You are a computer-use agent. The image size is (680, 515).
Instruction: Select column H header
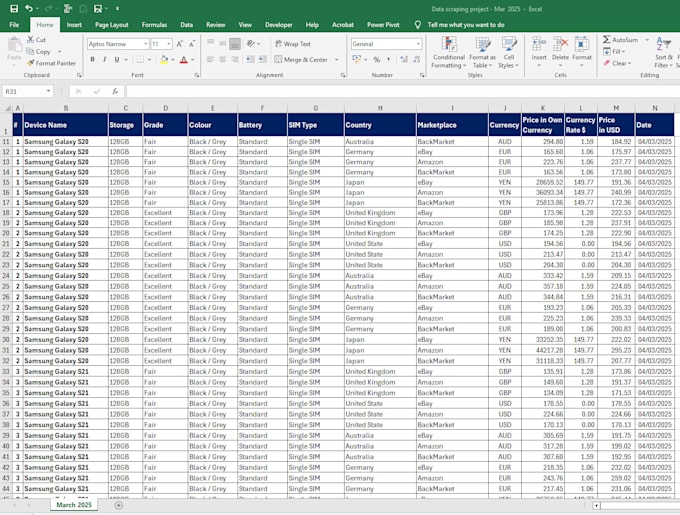380,108
